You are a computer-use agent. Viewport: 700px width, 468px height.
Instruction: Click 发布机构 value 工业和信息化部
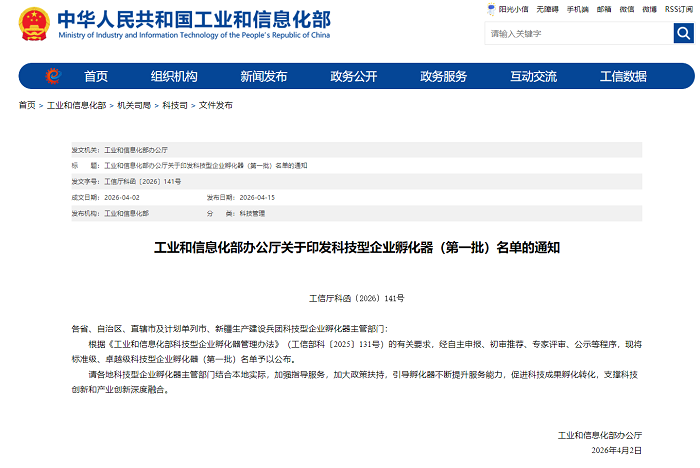[126, 213]
